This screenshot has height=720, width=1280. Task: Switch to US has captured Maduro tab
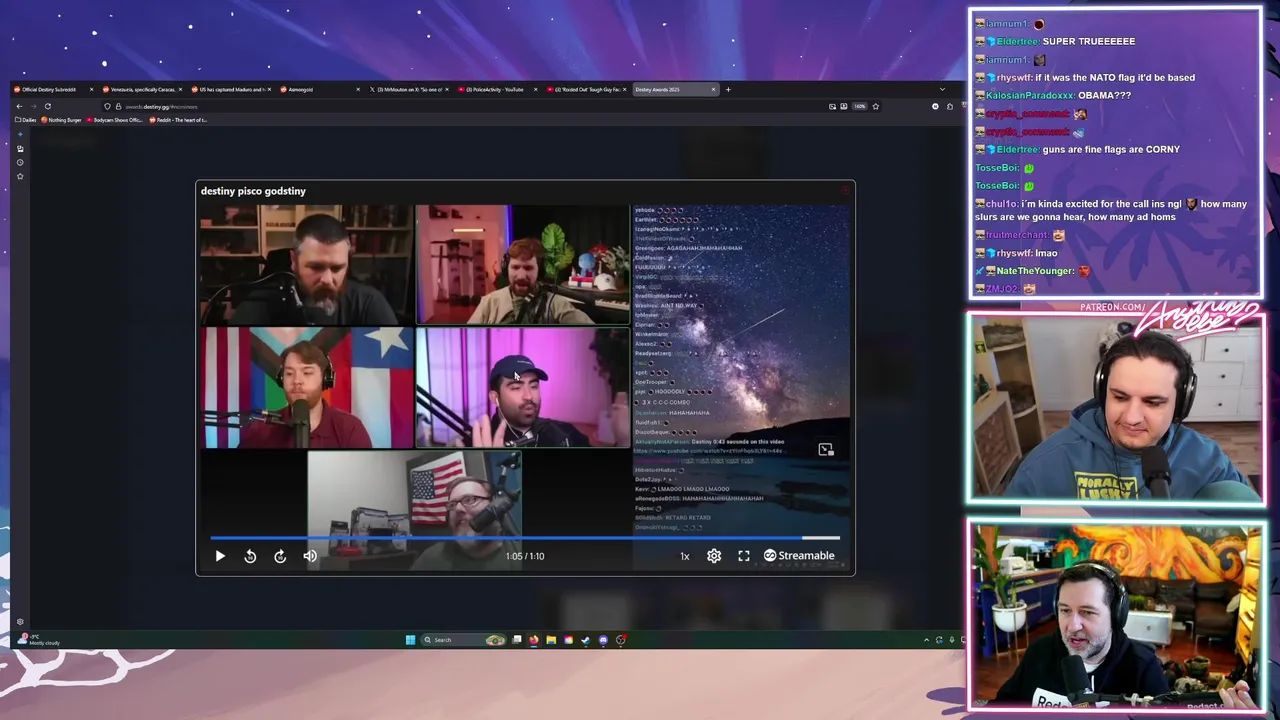coord(232,89)
